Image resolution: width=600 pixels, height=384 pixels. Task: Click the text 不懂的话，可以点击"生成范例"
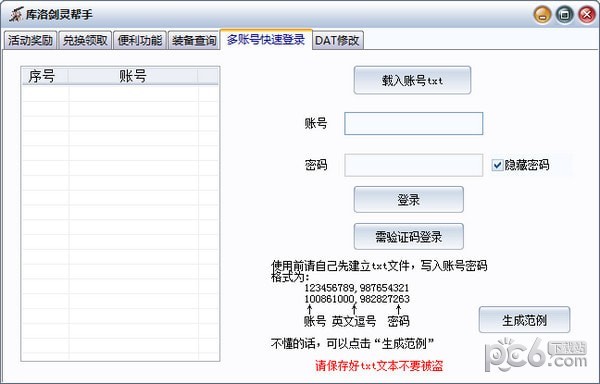click(352, 343)
